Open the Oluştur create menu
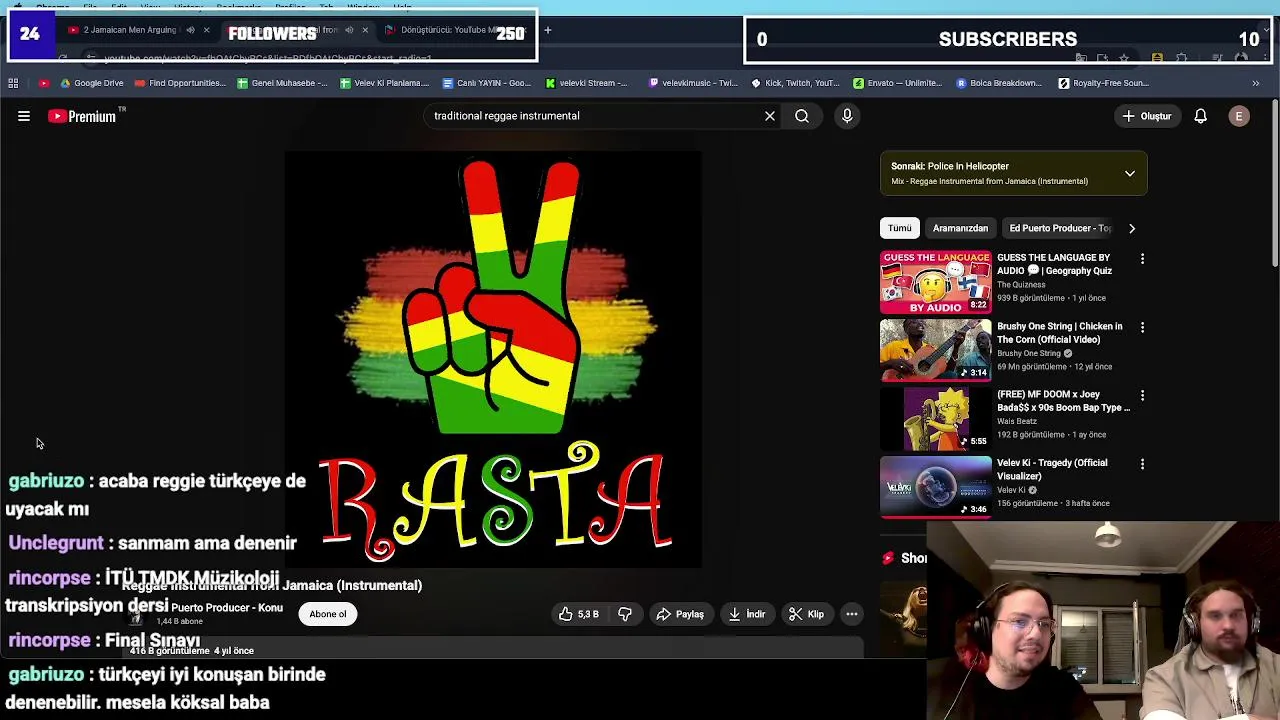Image resolution: width=1280 pixels, height=720 pixels. pos(1146,116)
